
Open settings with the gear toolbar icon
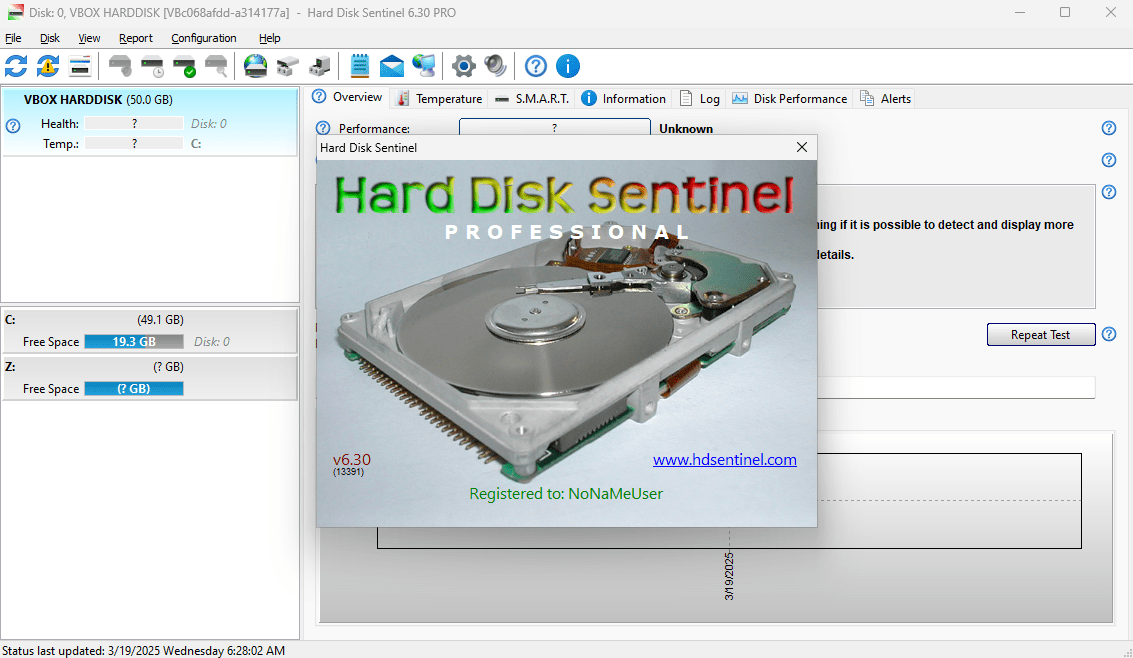[x=463, y=66]
